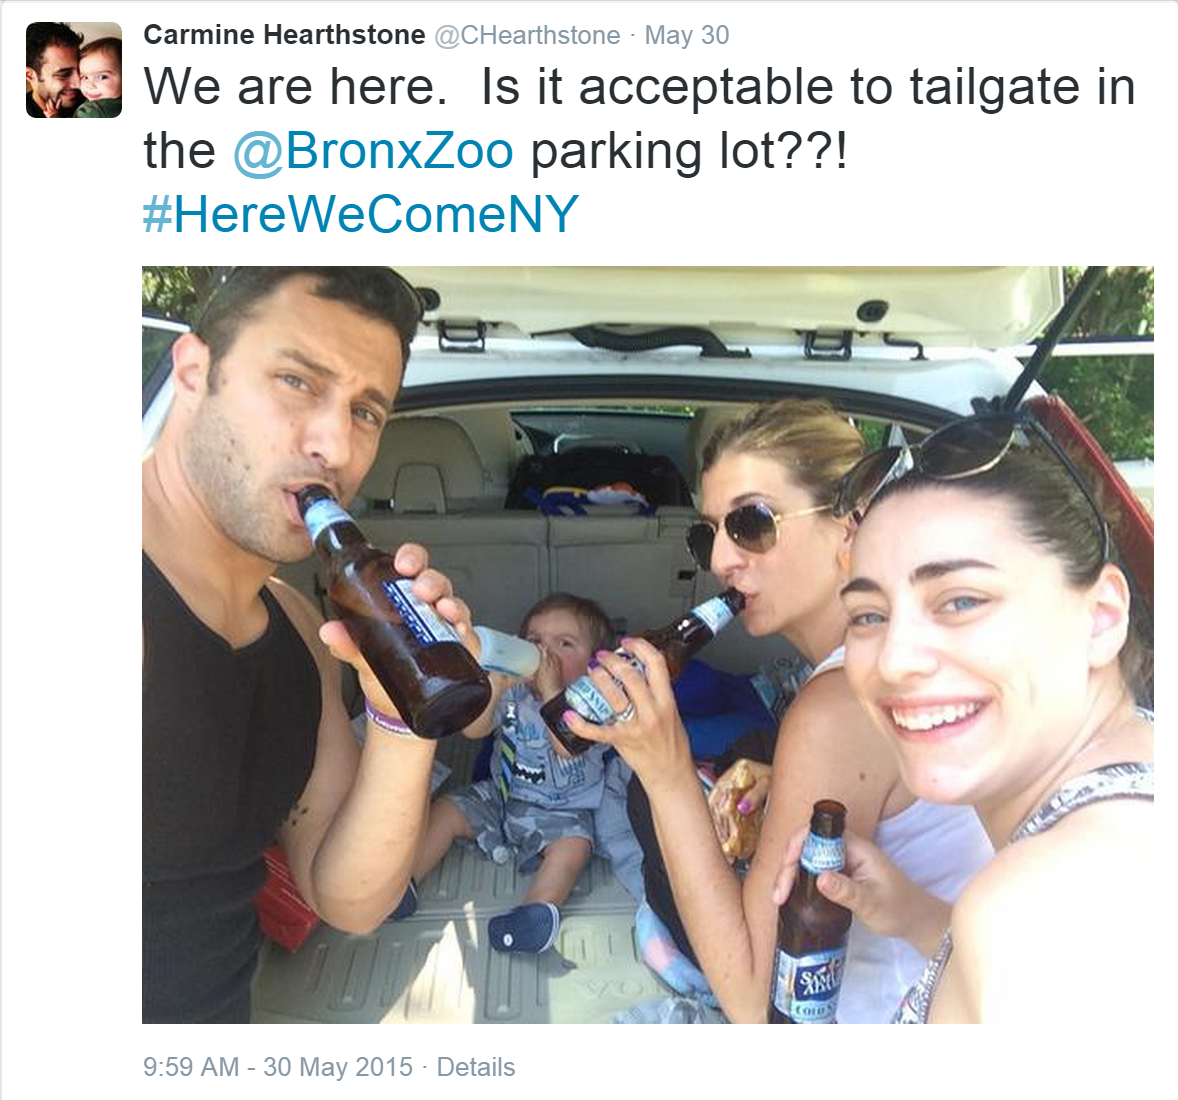Click the Carmine Hearthstone display name

coord(284,35)
